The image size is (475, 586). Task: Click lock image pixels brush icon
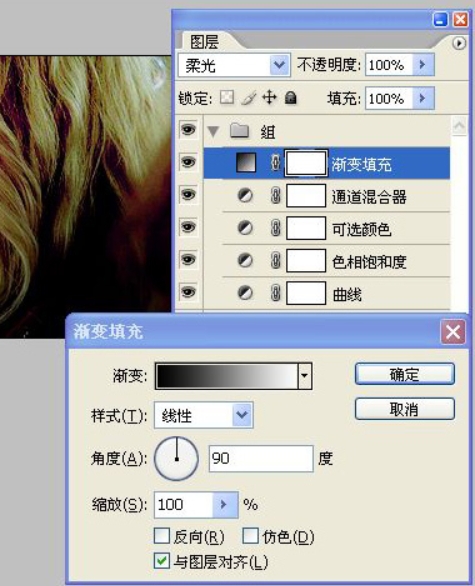[249, 98]
